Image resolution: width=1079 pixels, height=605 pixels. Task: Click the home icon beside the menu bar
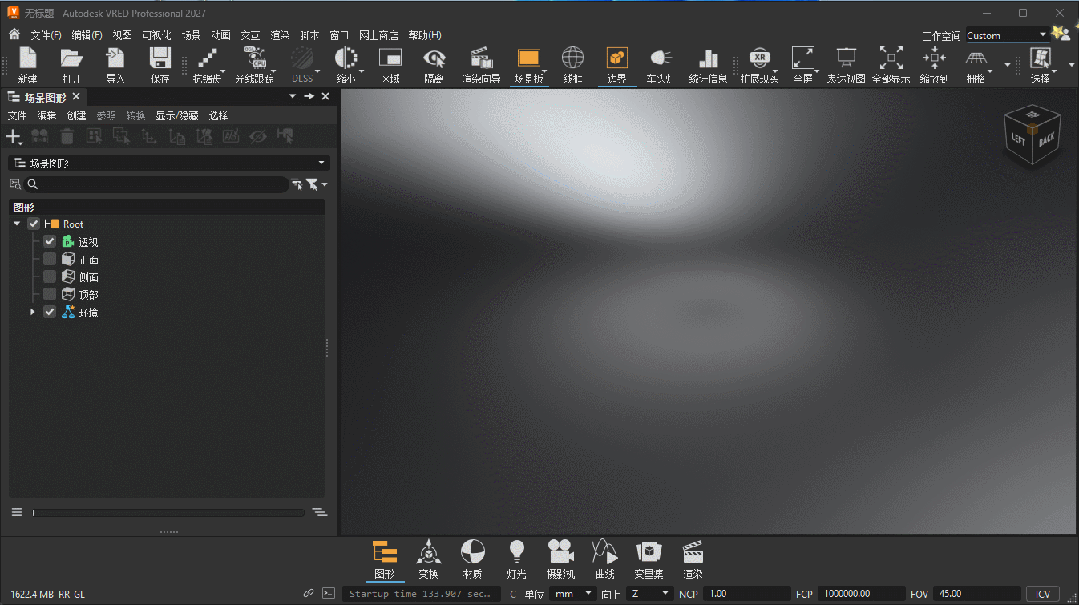tap(14, 34)
